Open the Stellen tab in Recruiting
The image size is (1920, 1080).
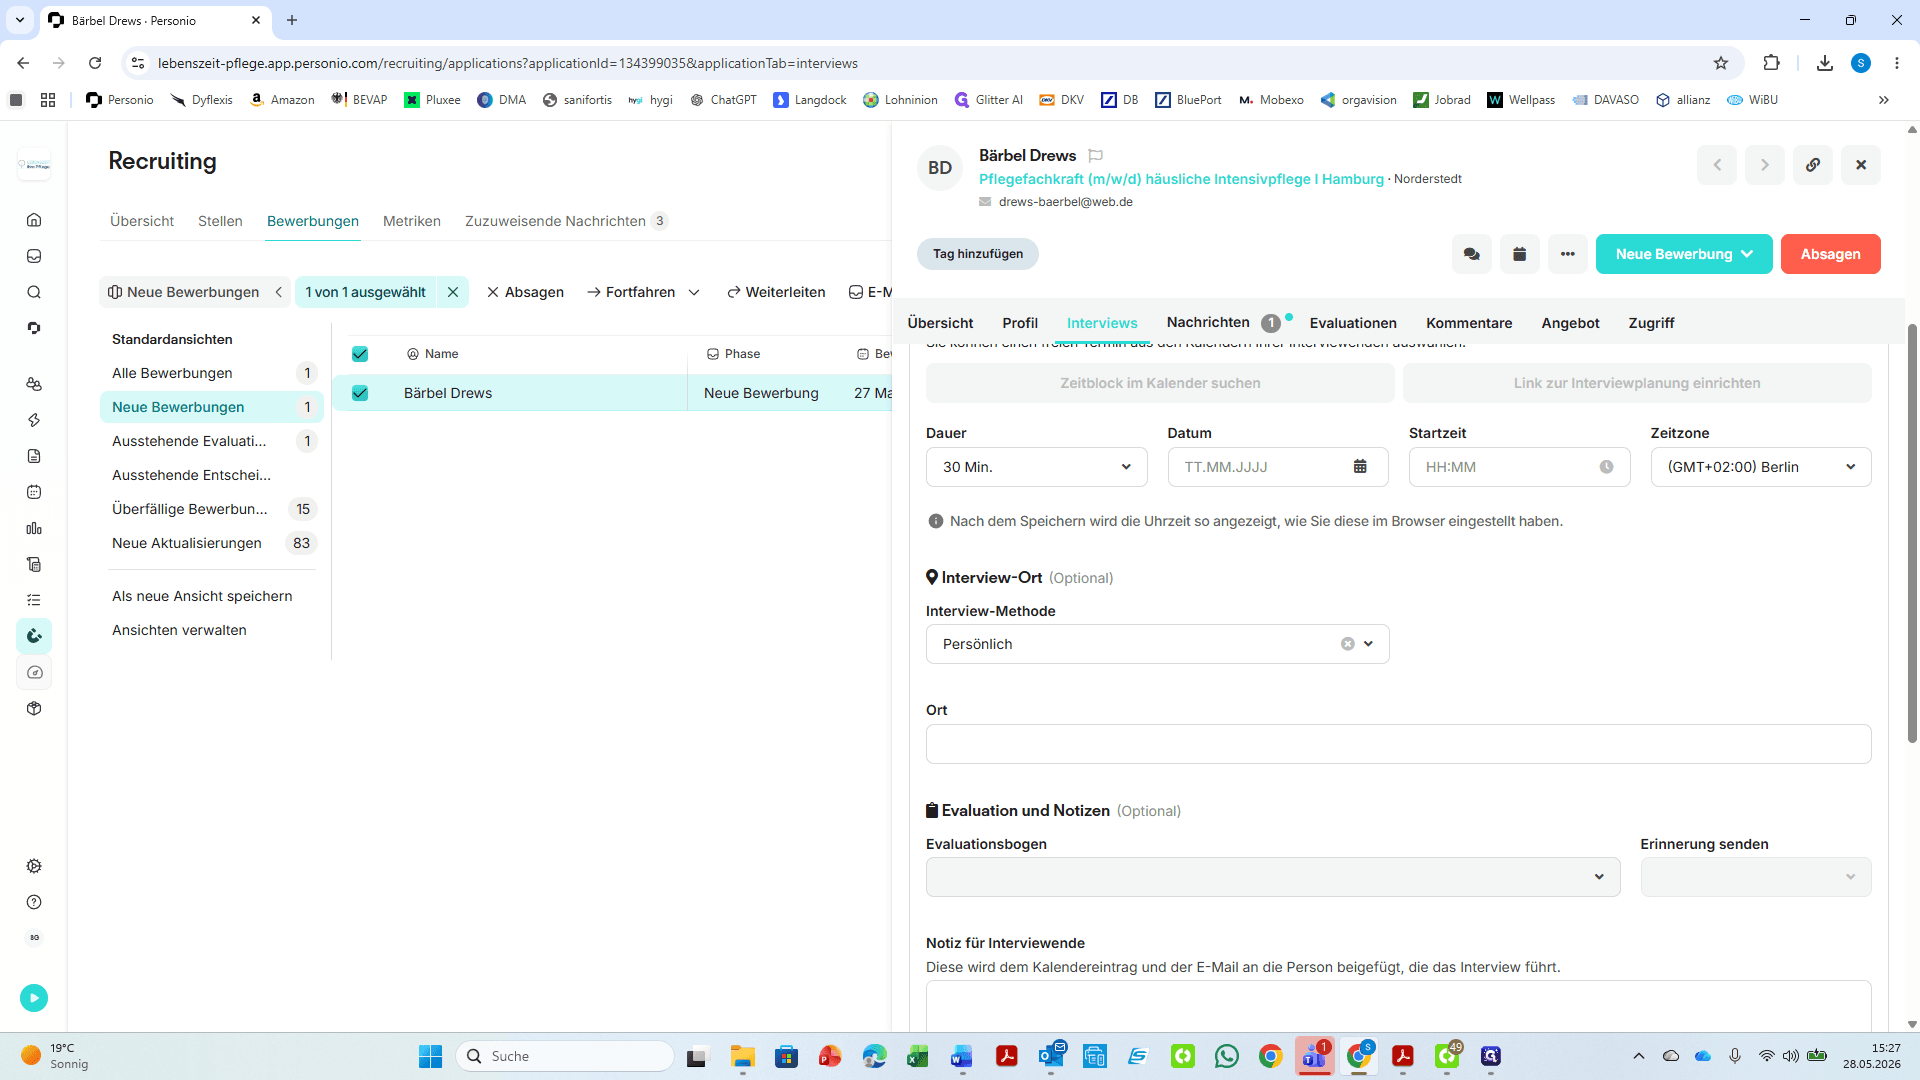click(x=220, y=221)
